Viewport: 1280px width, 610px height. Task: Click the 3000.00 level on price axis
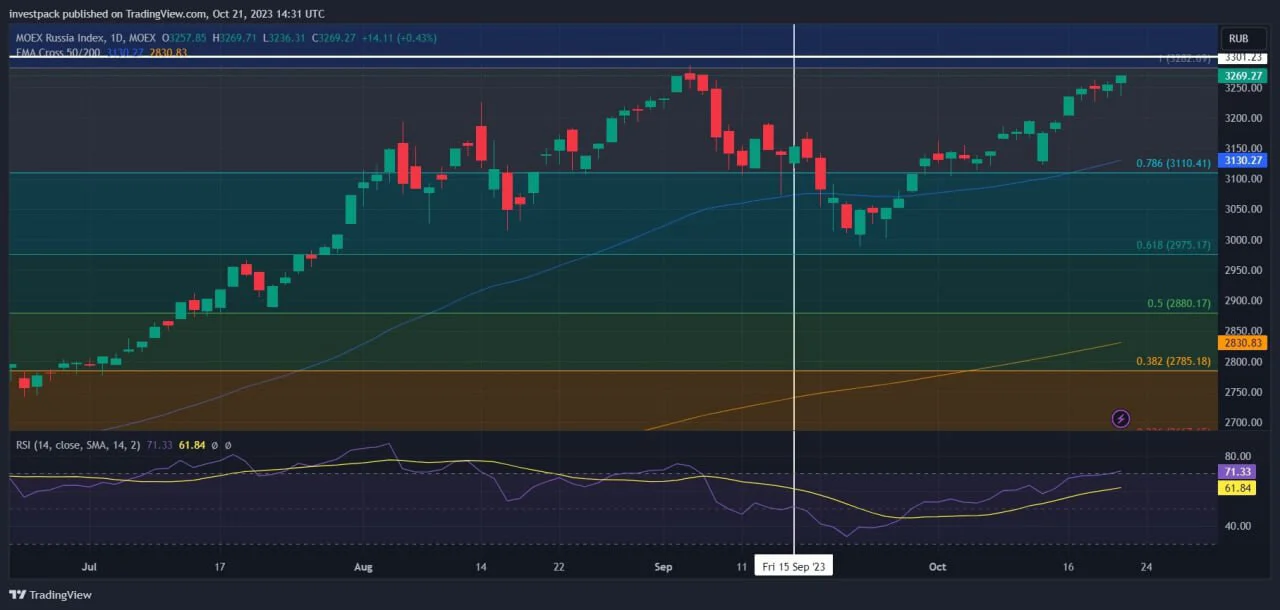click(x=1243, y=240)
